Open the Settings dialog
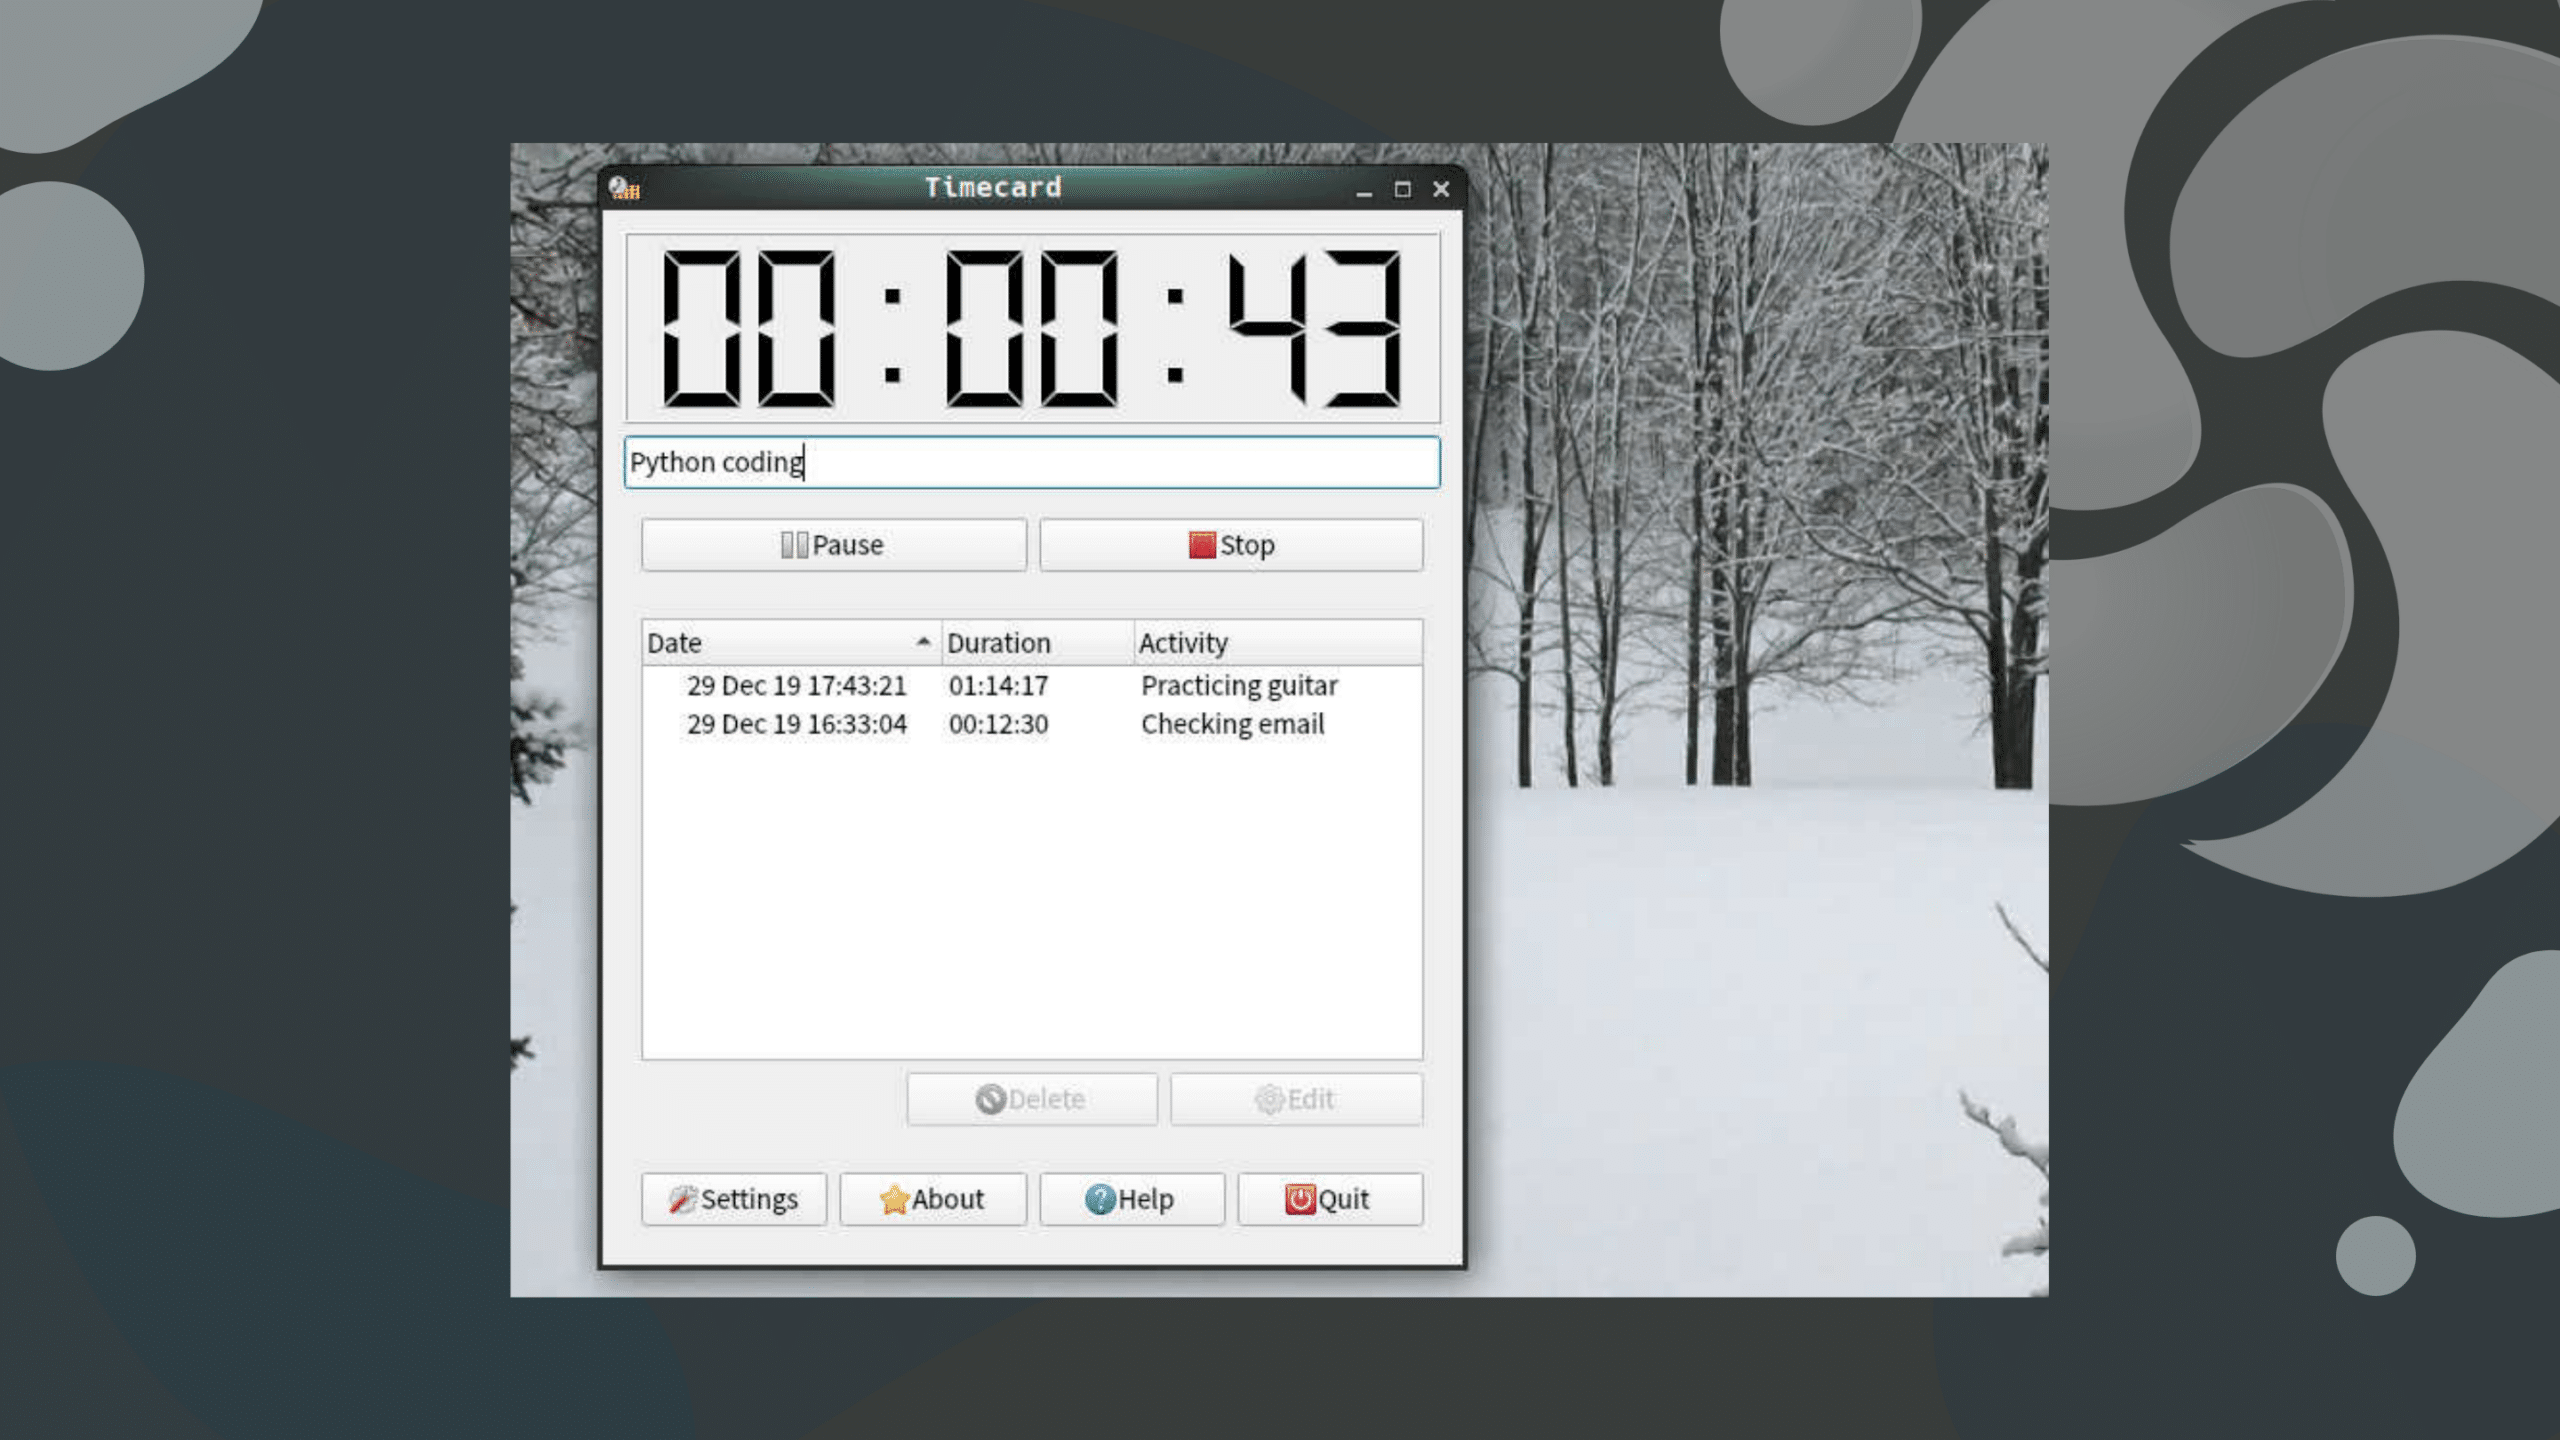This screenshot has width=2560, height=1440. (x=734, y=1199)
